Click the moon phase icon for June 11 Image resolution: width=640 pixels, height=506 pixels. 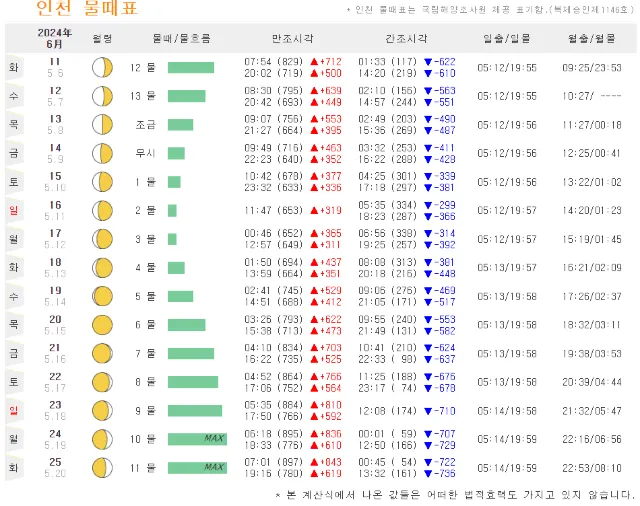point(102,68)
